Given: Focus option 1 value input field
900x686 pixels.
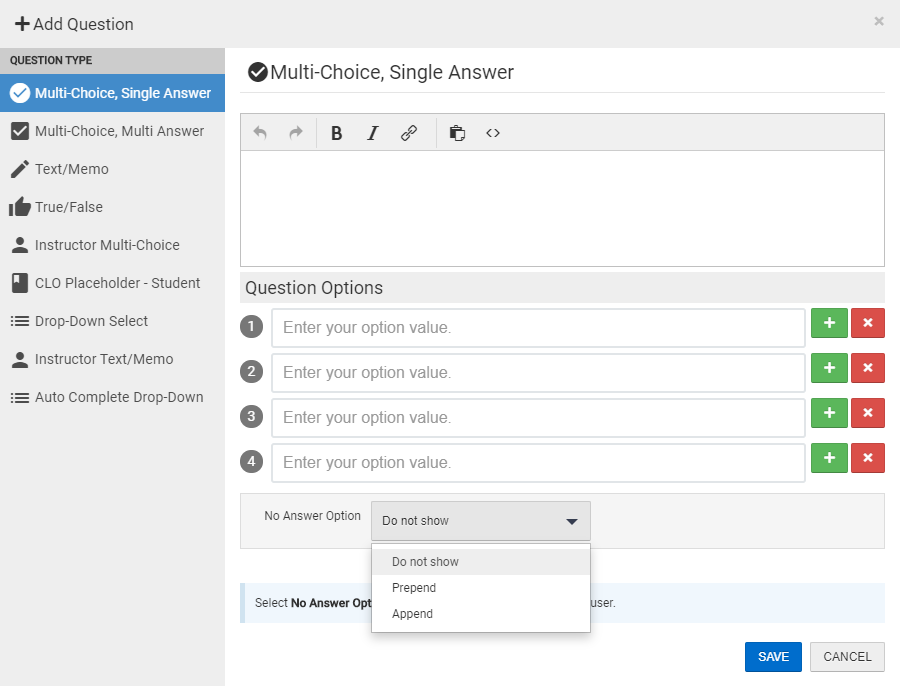Looking at the screenshot, I should (x=538, y=328).
